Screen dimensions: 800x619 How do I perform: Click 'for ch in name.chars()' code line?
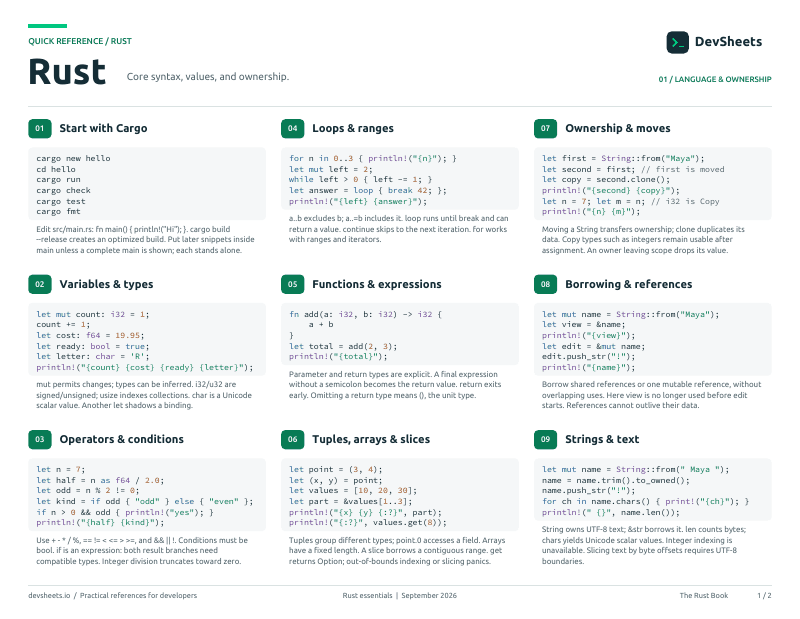click(x=645, y=501)
